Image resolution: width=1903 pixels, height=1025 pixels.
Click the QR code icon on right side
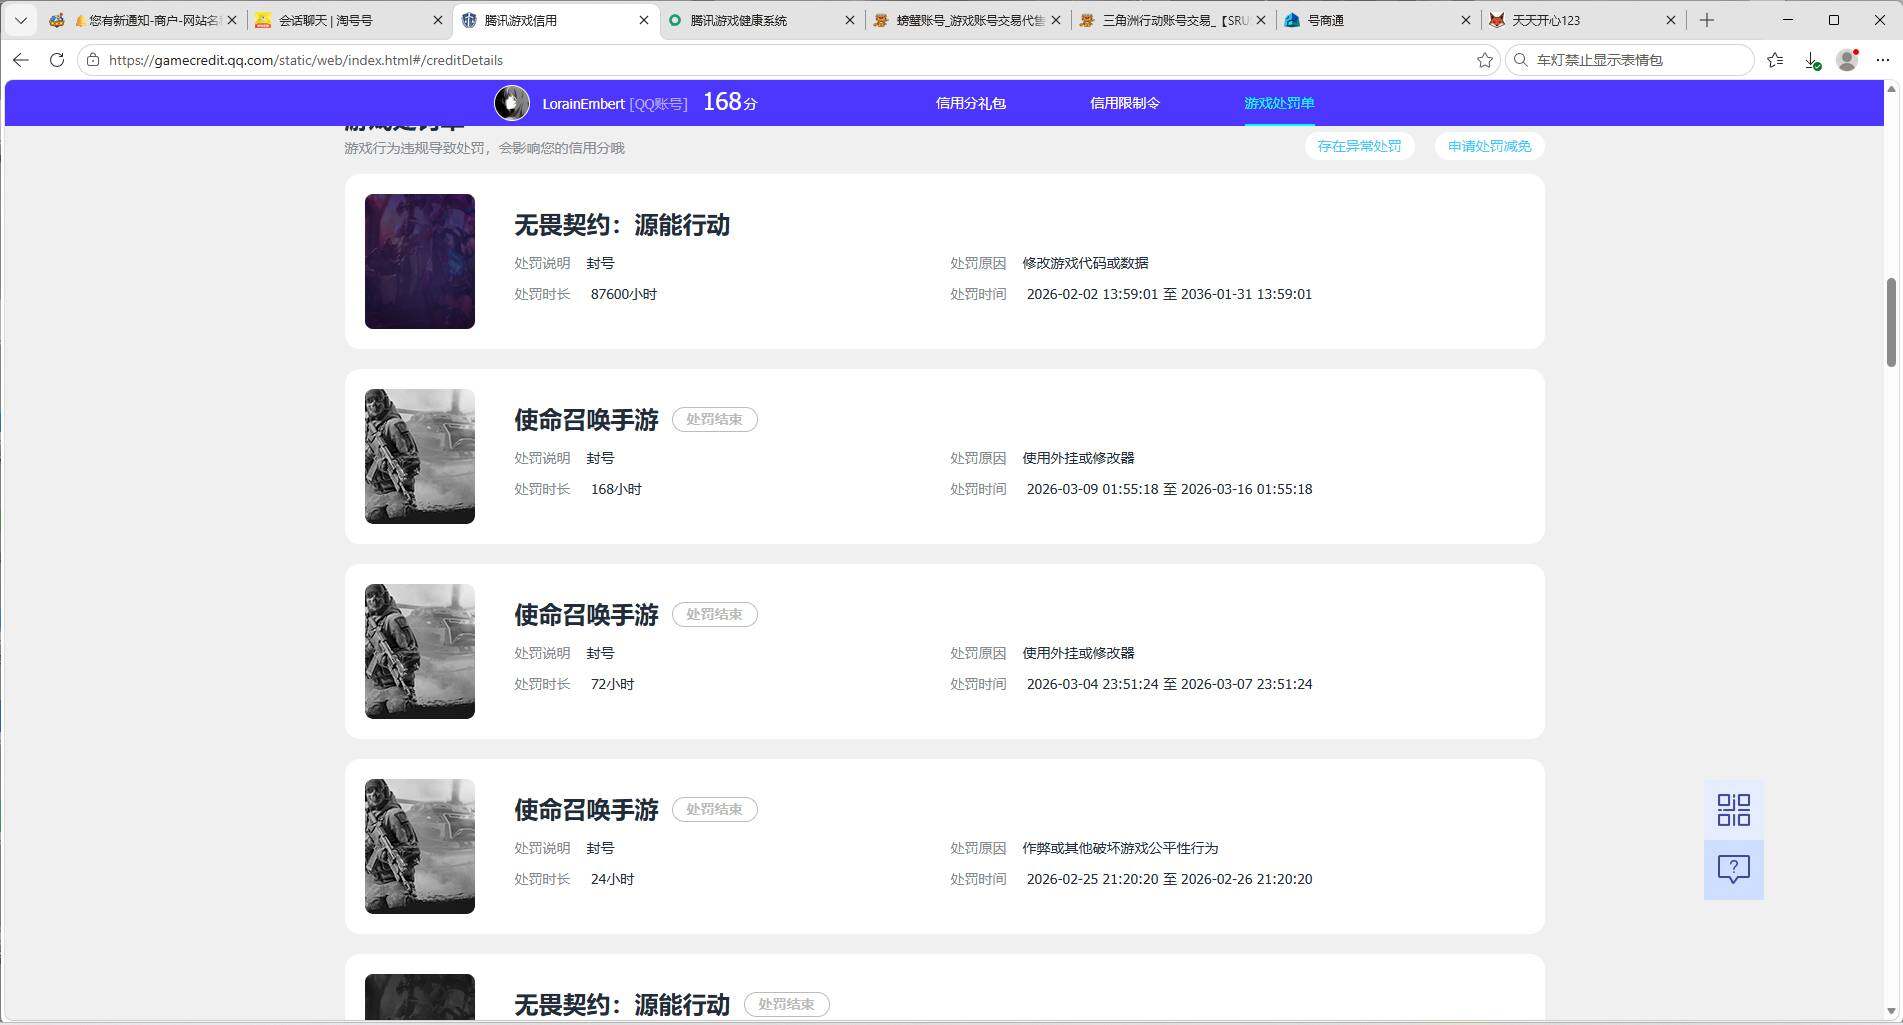(1733, 810)
